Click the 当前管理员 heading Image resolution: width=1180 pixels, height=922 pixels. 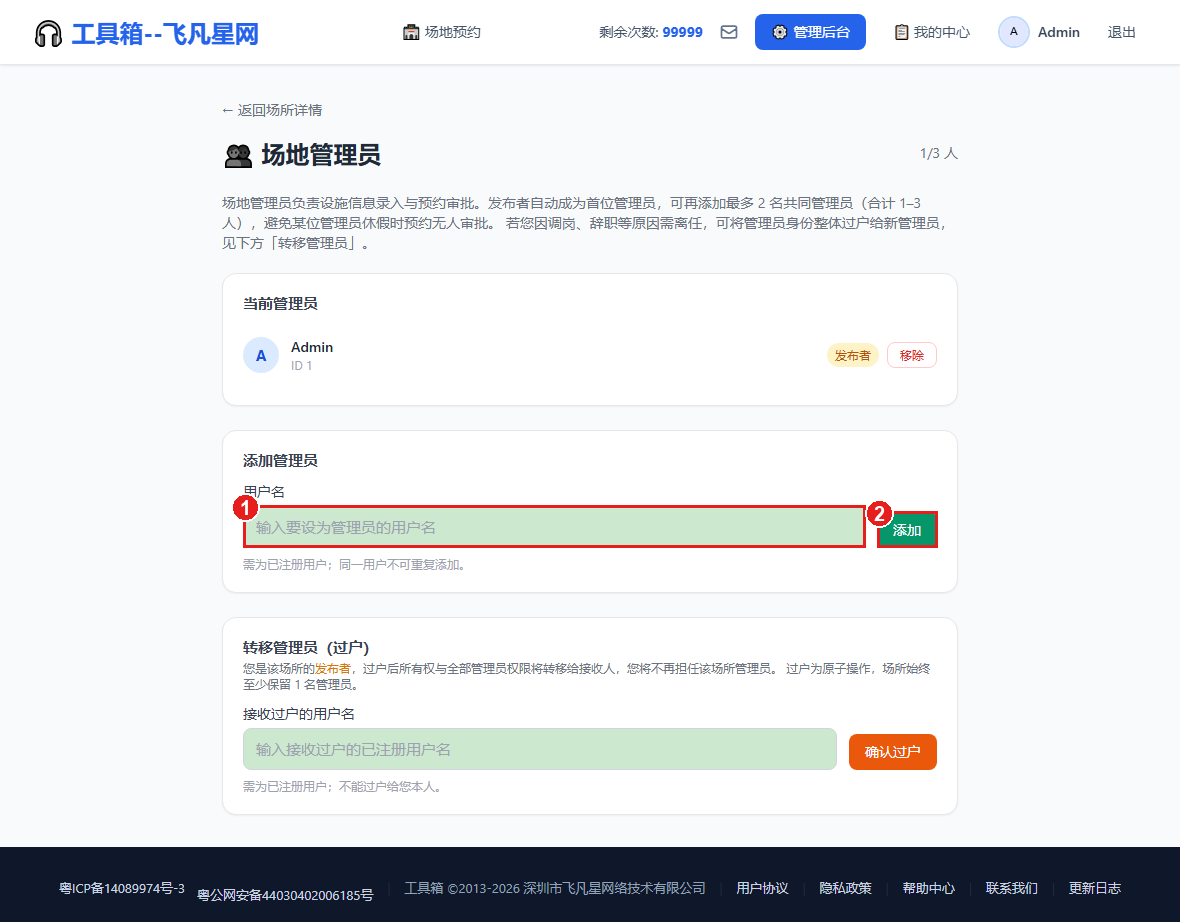pos(280,304)
